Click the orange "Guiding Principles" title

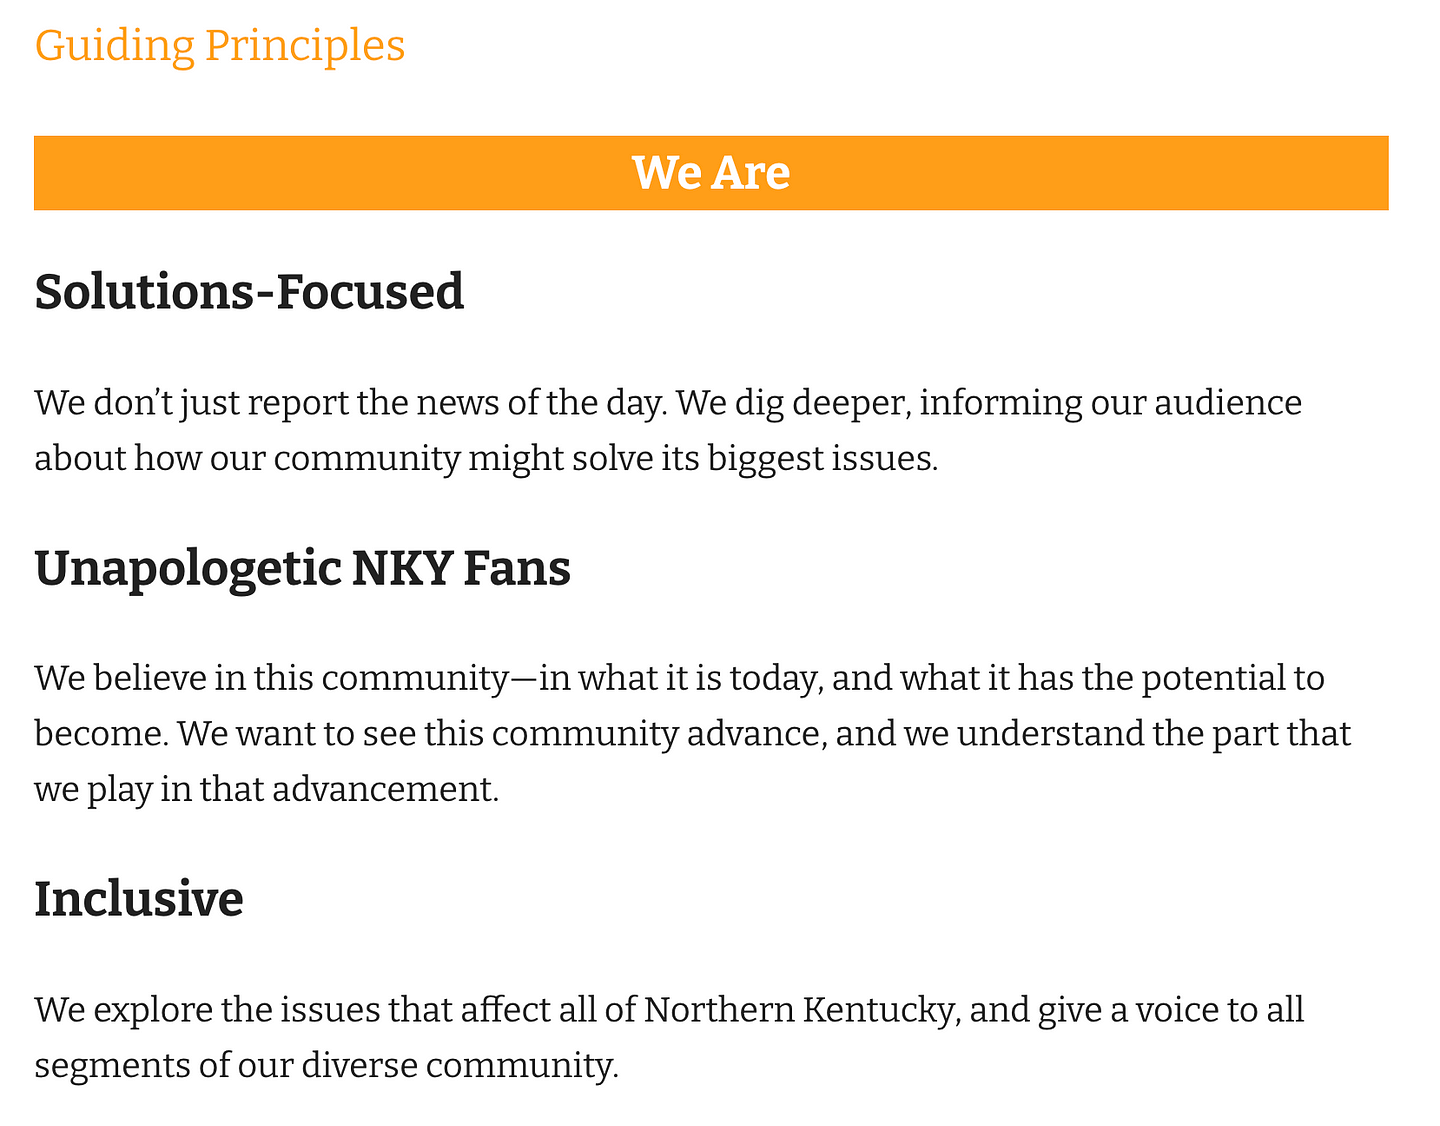pos(220,46)
